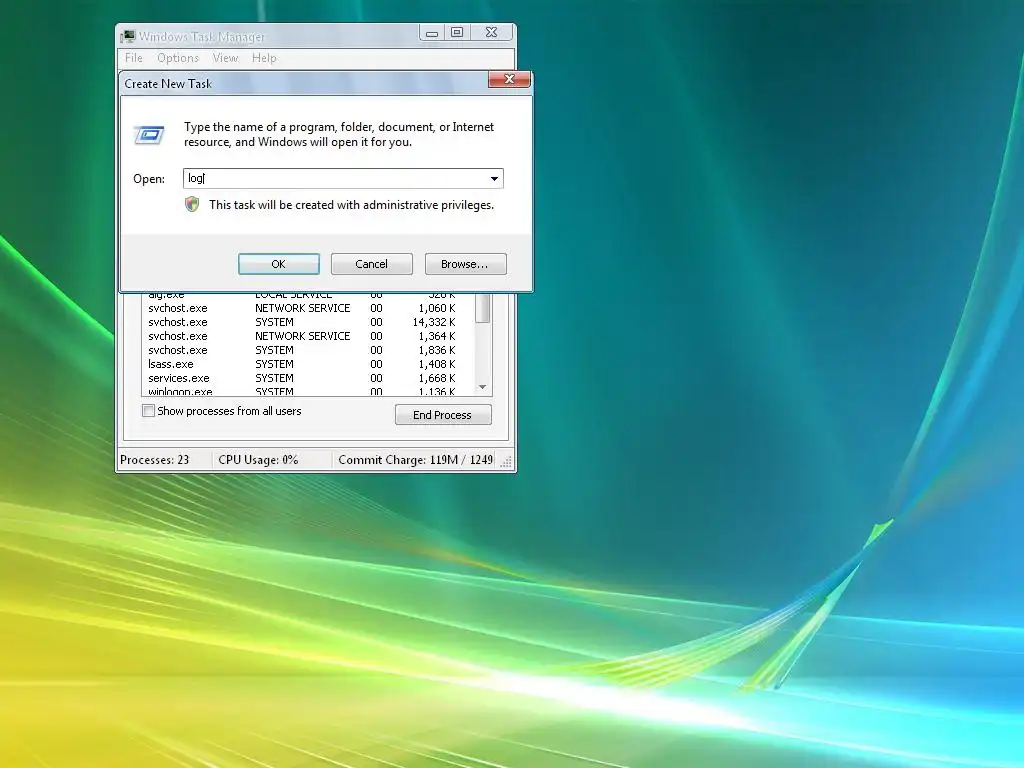Click the Windows Task Manager title bar icon

tap(128, 37)
